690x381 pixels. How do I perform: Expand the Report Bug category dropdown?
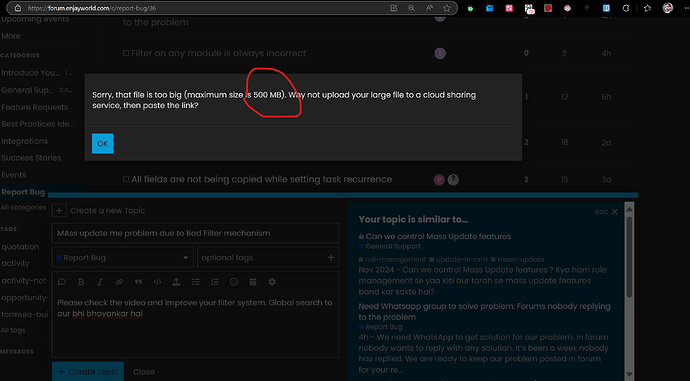(x=123, y=258)
